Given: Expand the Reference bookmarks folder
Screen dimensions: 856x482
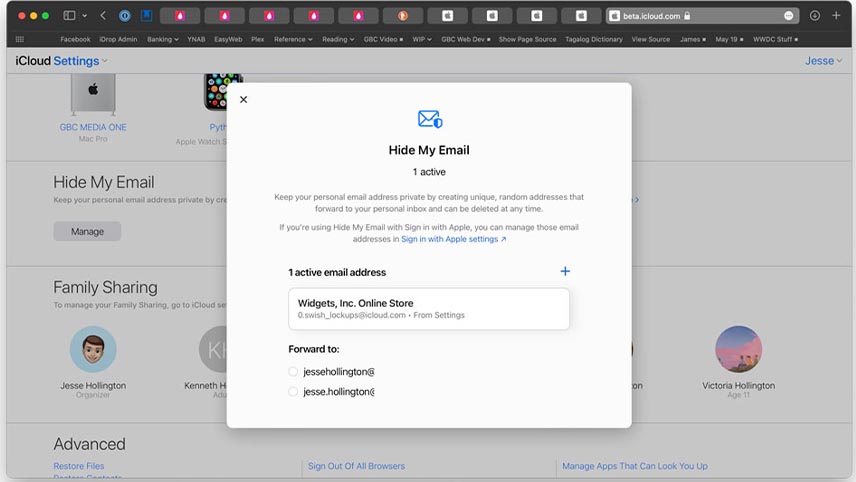Looking at the screenshot, I should pos(293,39).
